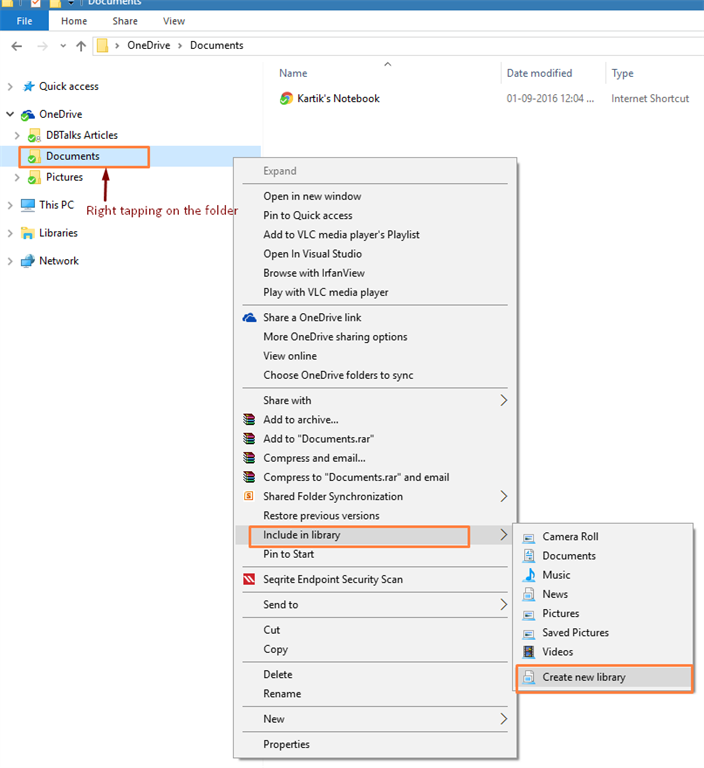Screen dimensions: 704x768
Task: Sort files by the Date modified column
Action: 539,73
